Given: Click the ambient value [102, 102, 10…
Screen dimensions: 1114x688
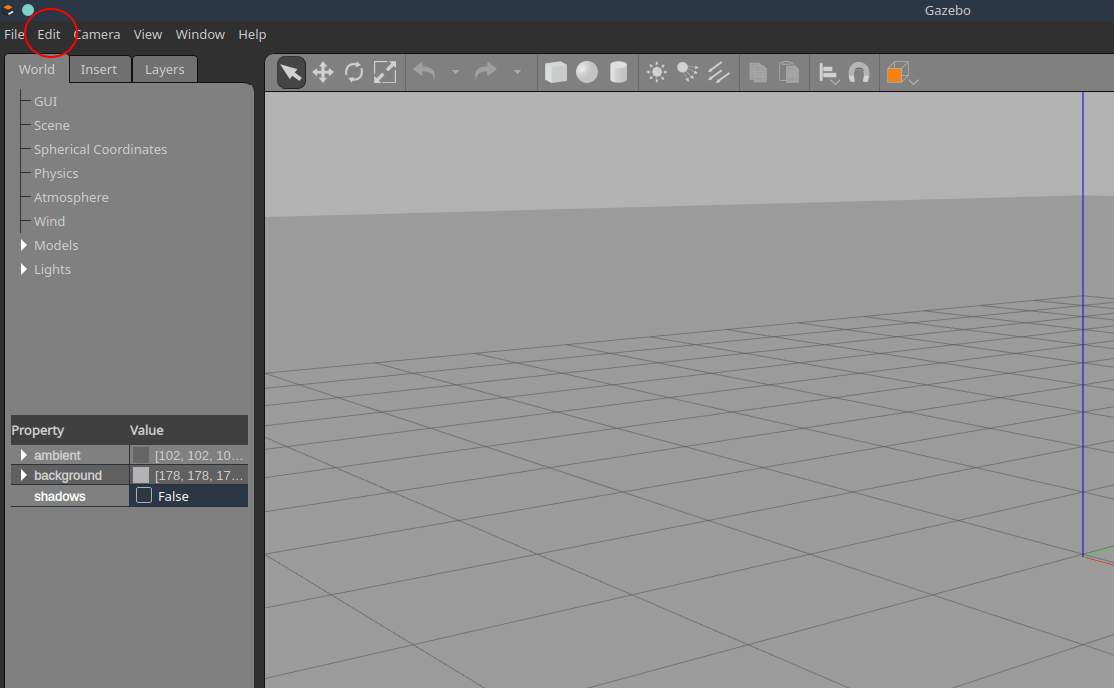Looking at the screenshot, I should click(199, 456).
